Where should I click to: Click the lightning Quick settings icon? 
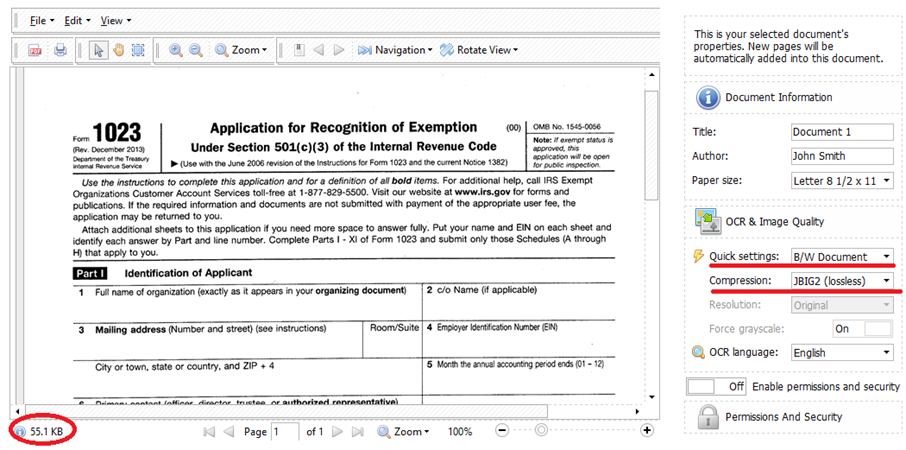[699, 256]
